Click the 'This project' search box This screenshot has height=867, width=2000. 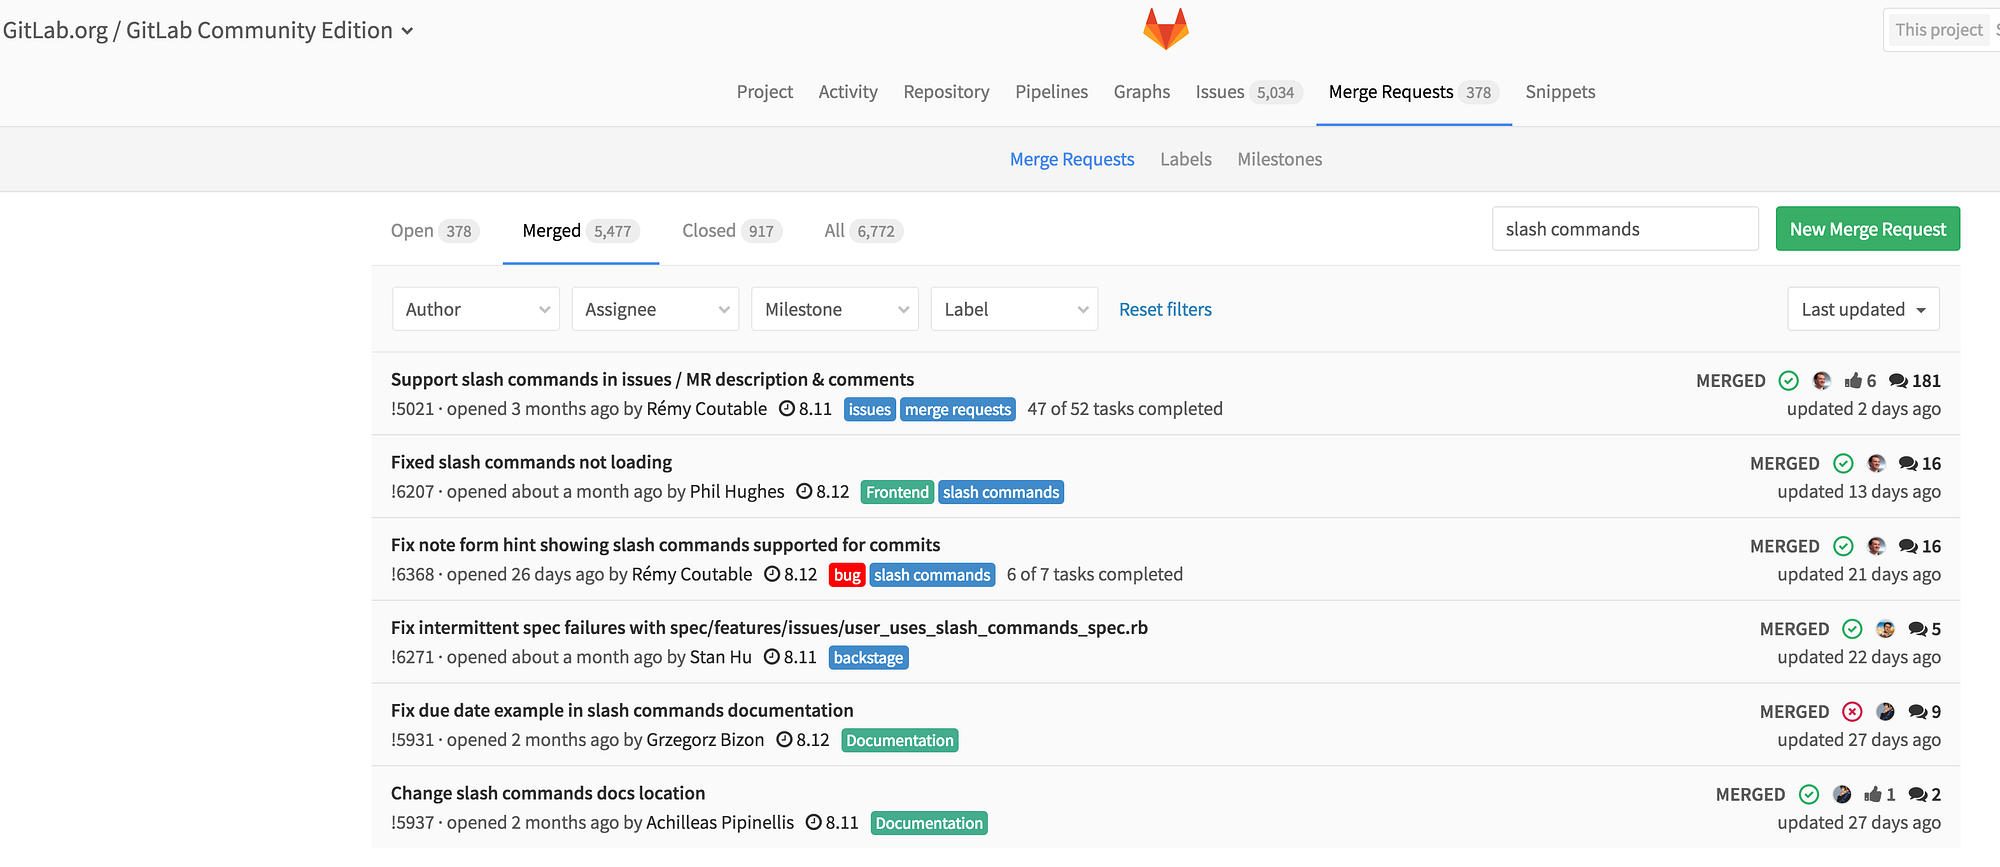pyautogui.click(x=1941, y=30)
